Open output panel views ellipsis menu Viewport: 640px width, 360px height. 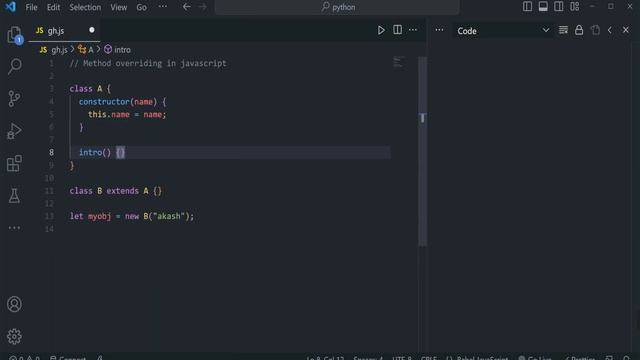tap(439, 30)
